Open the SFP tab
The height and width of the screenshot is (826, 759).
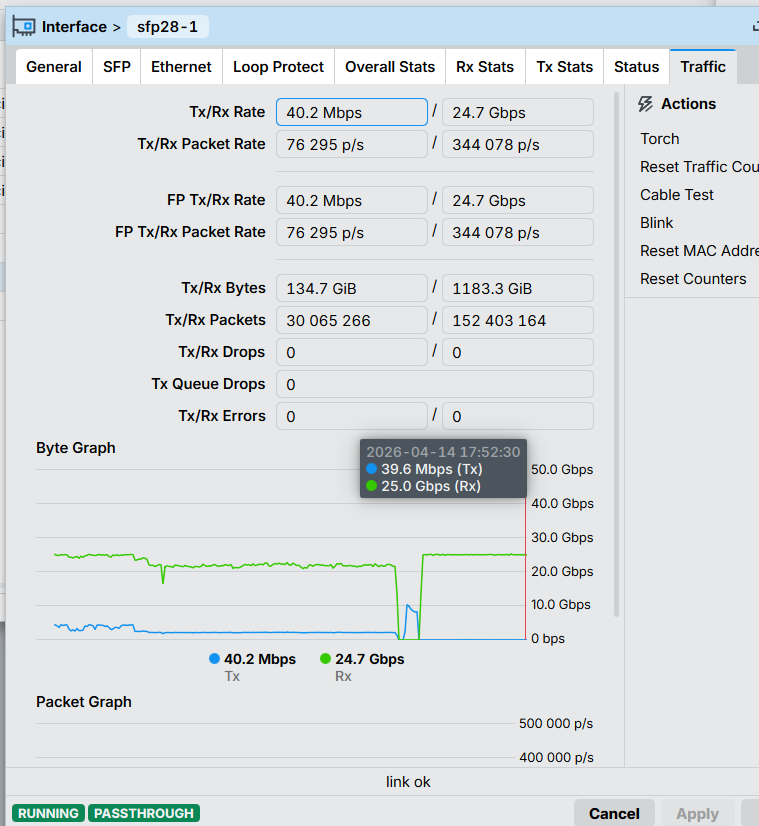point(116,67)
